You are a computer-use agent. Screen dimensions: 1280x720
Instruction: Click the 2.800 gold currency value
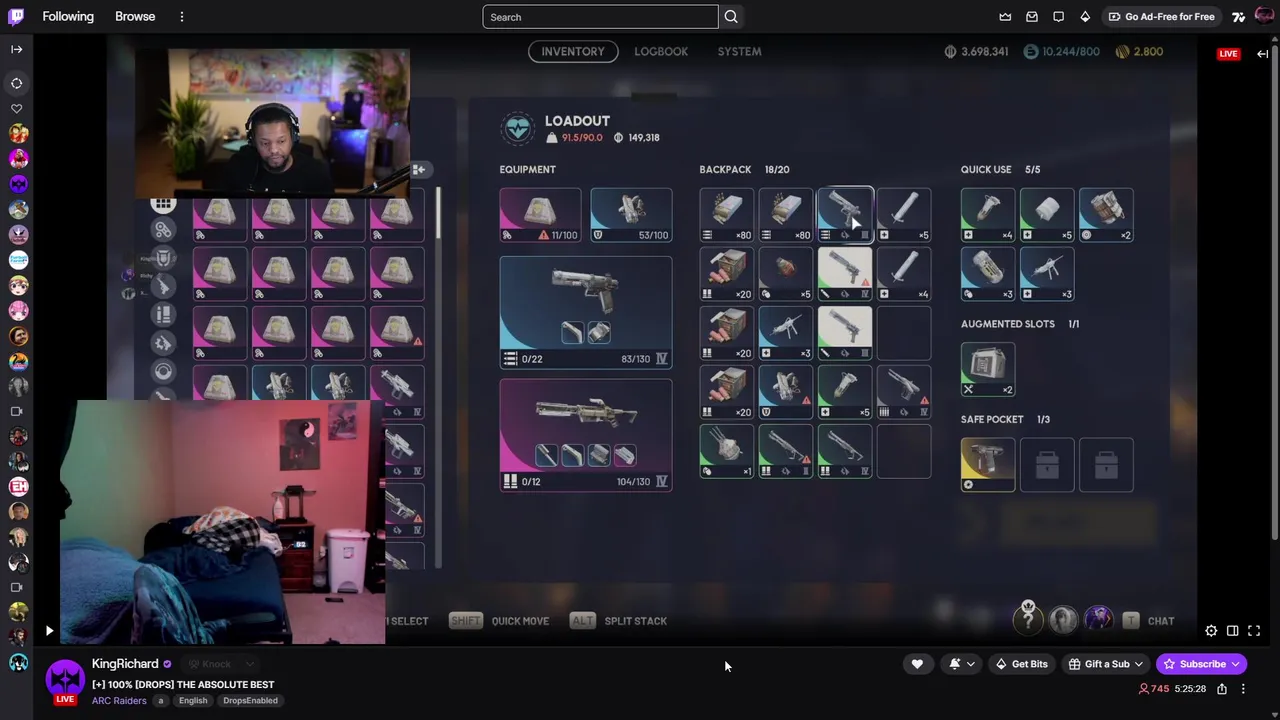[x=1140, y=51]
